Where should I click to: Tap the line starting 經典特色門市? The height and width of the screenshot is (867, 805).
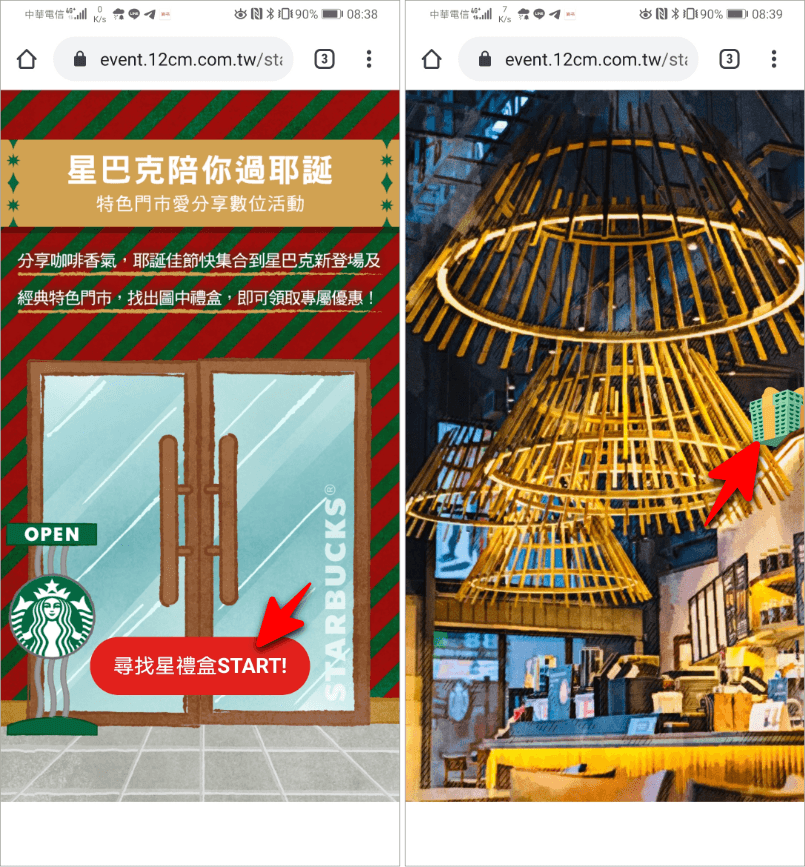(196, 298)
